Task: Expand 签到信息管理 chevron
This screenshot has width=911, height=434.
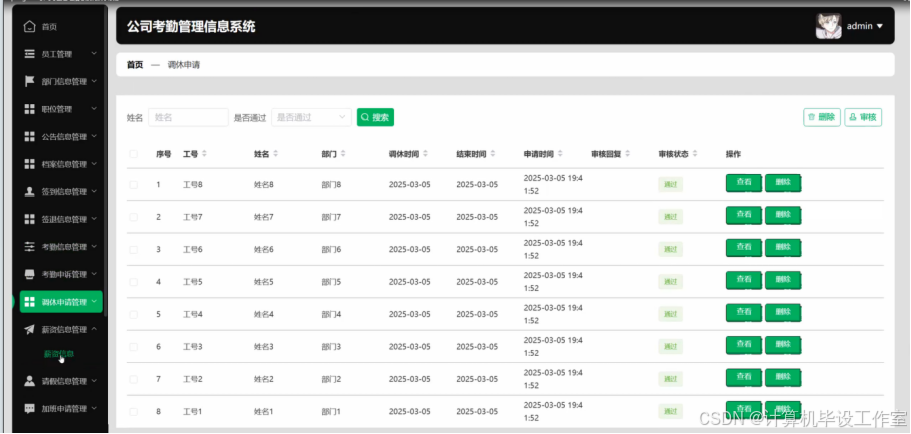Action: tap(94, 192)
